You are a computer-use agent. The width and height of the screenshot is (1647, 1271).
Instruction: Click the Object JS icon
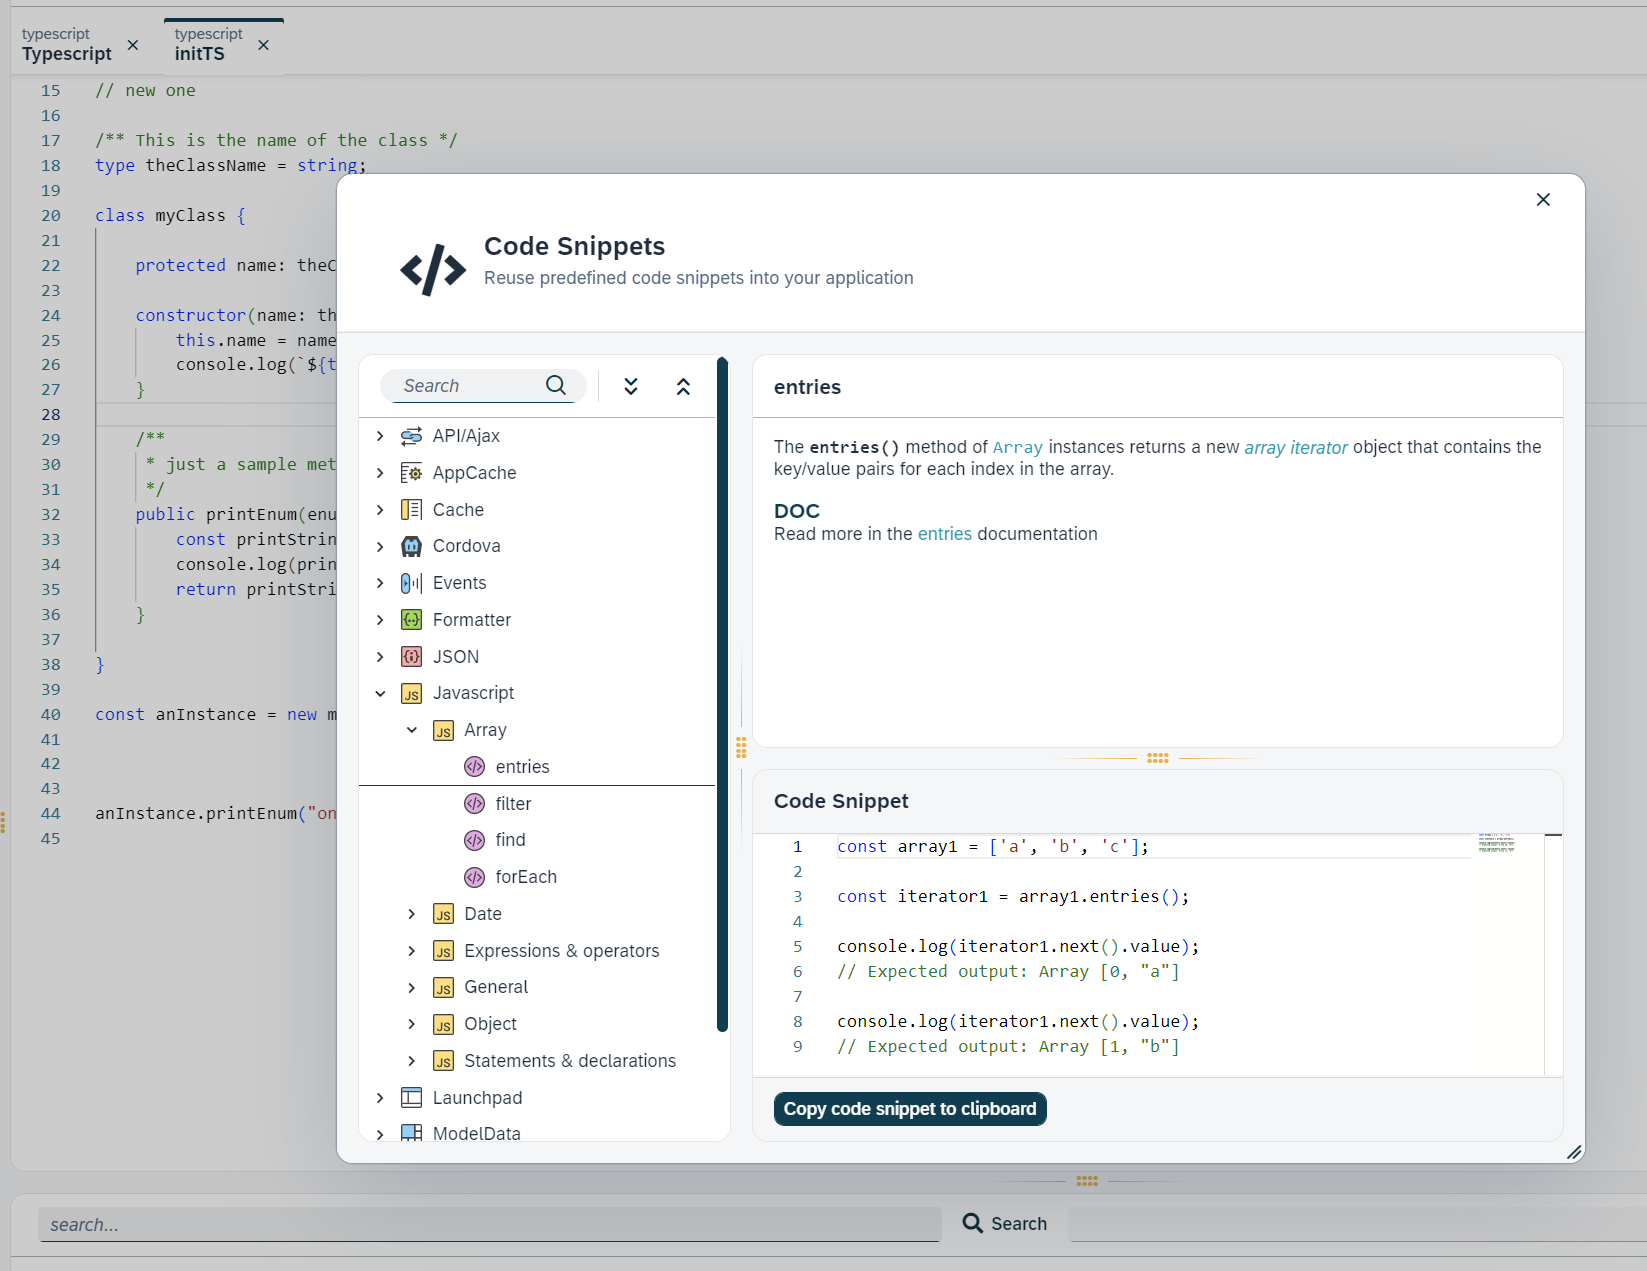pyautogui.click(x=443, y=1025)
